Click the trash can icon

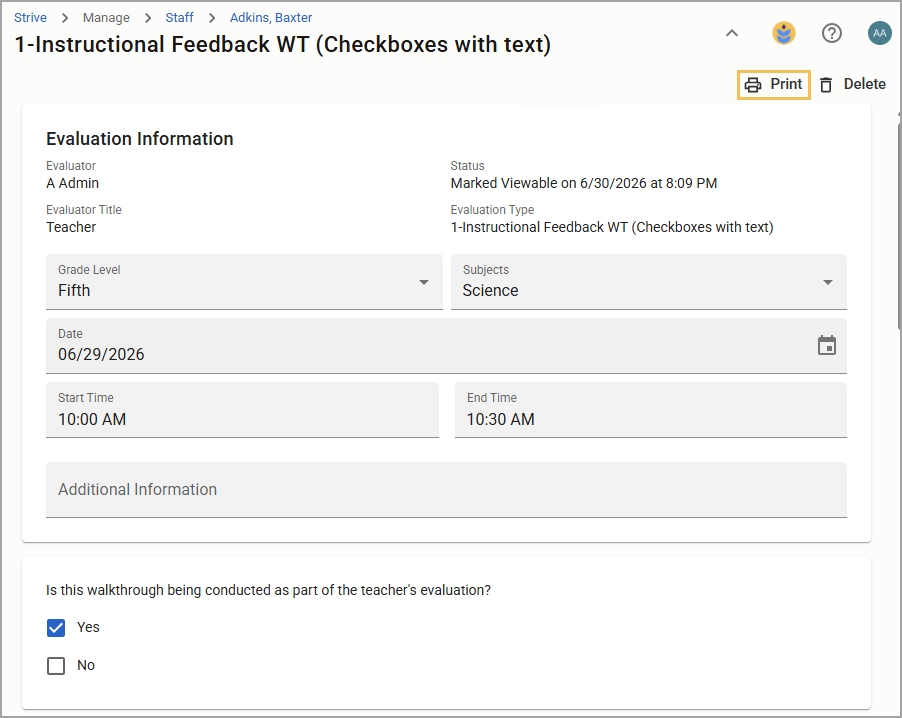click(x=826, y=85)
